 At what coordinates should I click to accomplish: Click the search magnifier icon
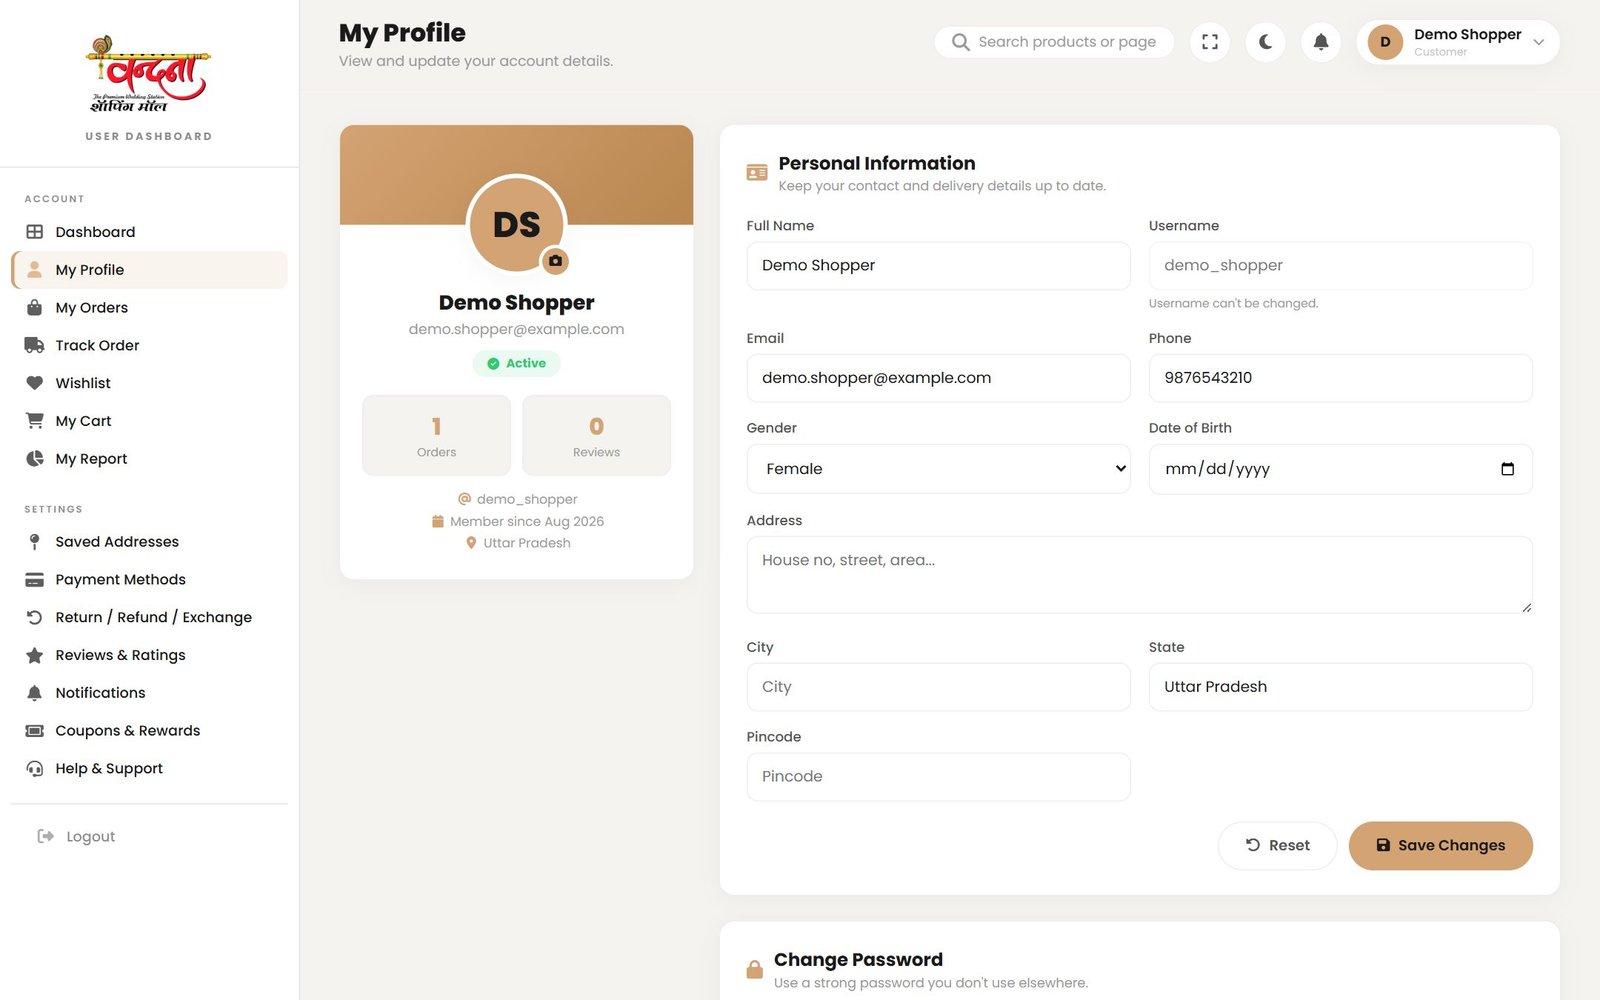pos(961,42)
